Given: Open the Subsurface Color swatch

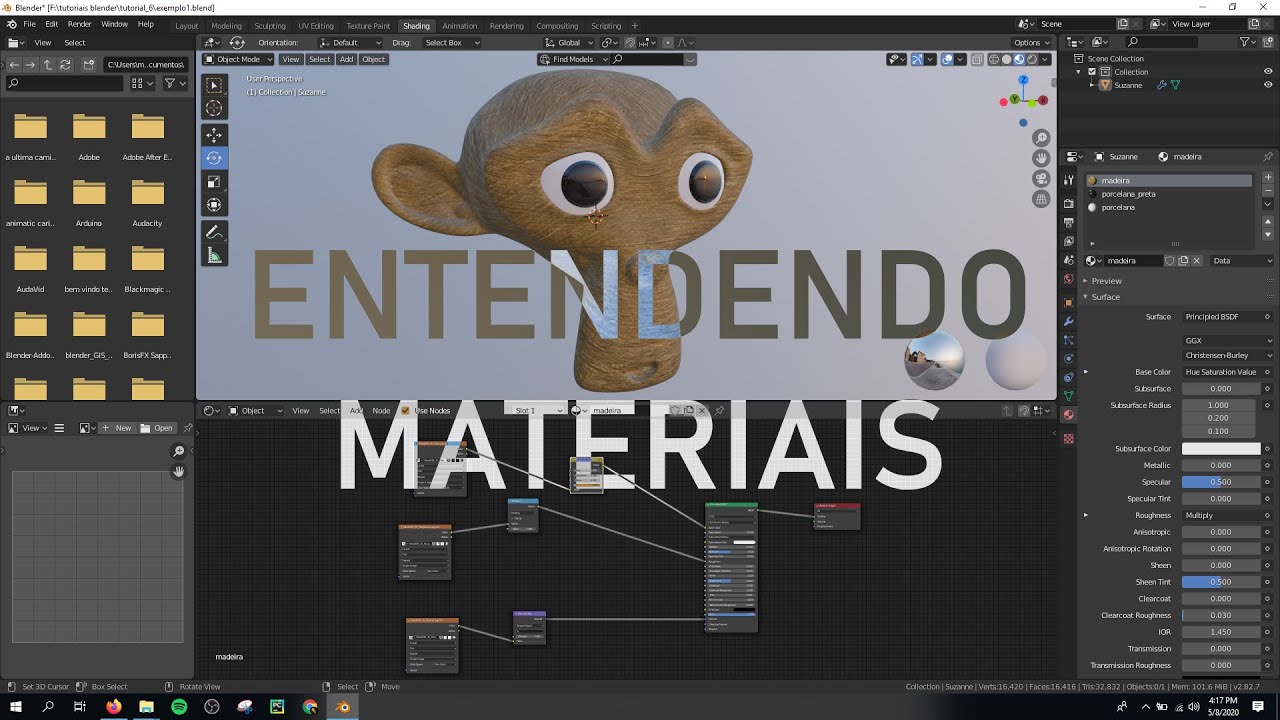Looking at the screenshot, I should click(1221, 449).
